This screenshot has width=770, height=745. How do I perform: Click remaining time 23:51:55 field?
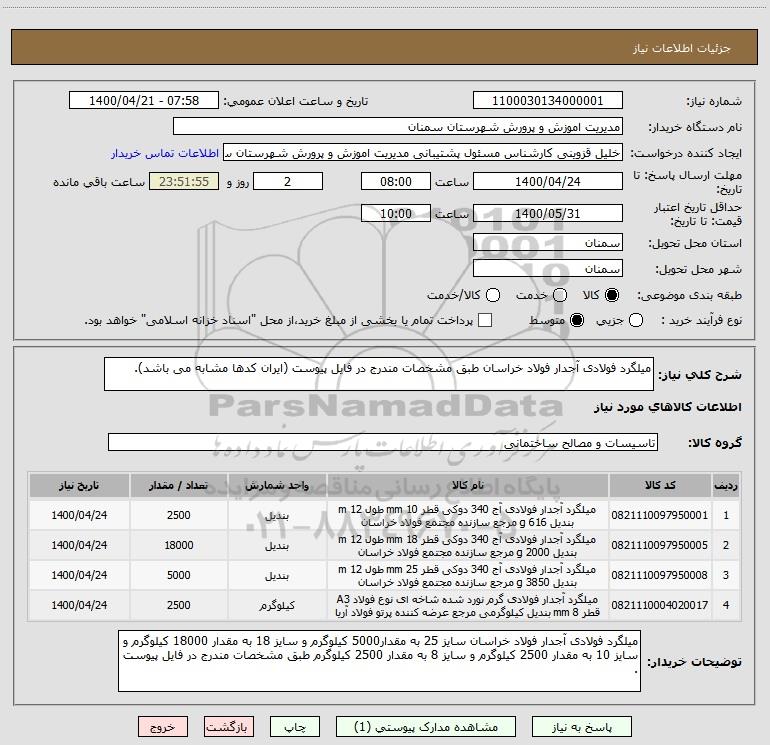pyautogui.click(x=184, y=181)
